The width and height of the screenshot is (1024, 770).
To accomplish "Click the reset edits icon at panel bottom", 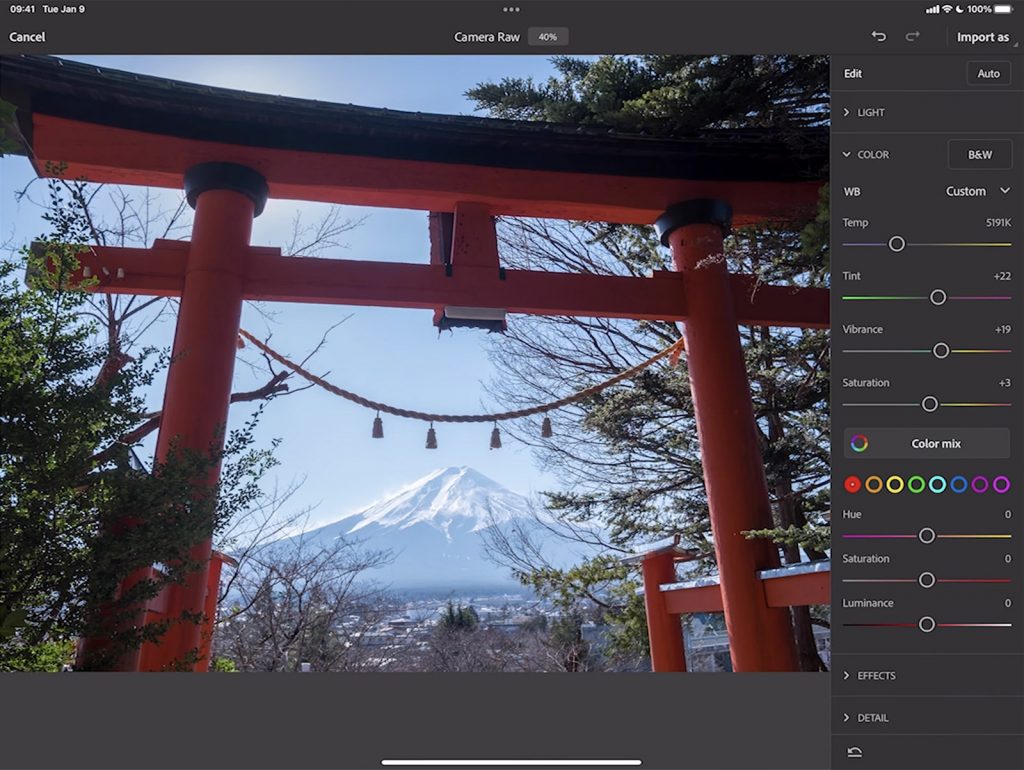I will pyautogui.click(x=854, y=752).
